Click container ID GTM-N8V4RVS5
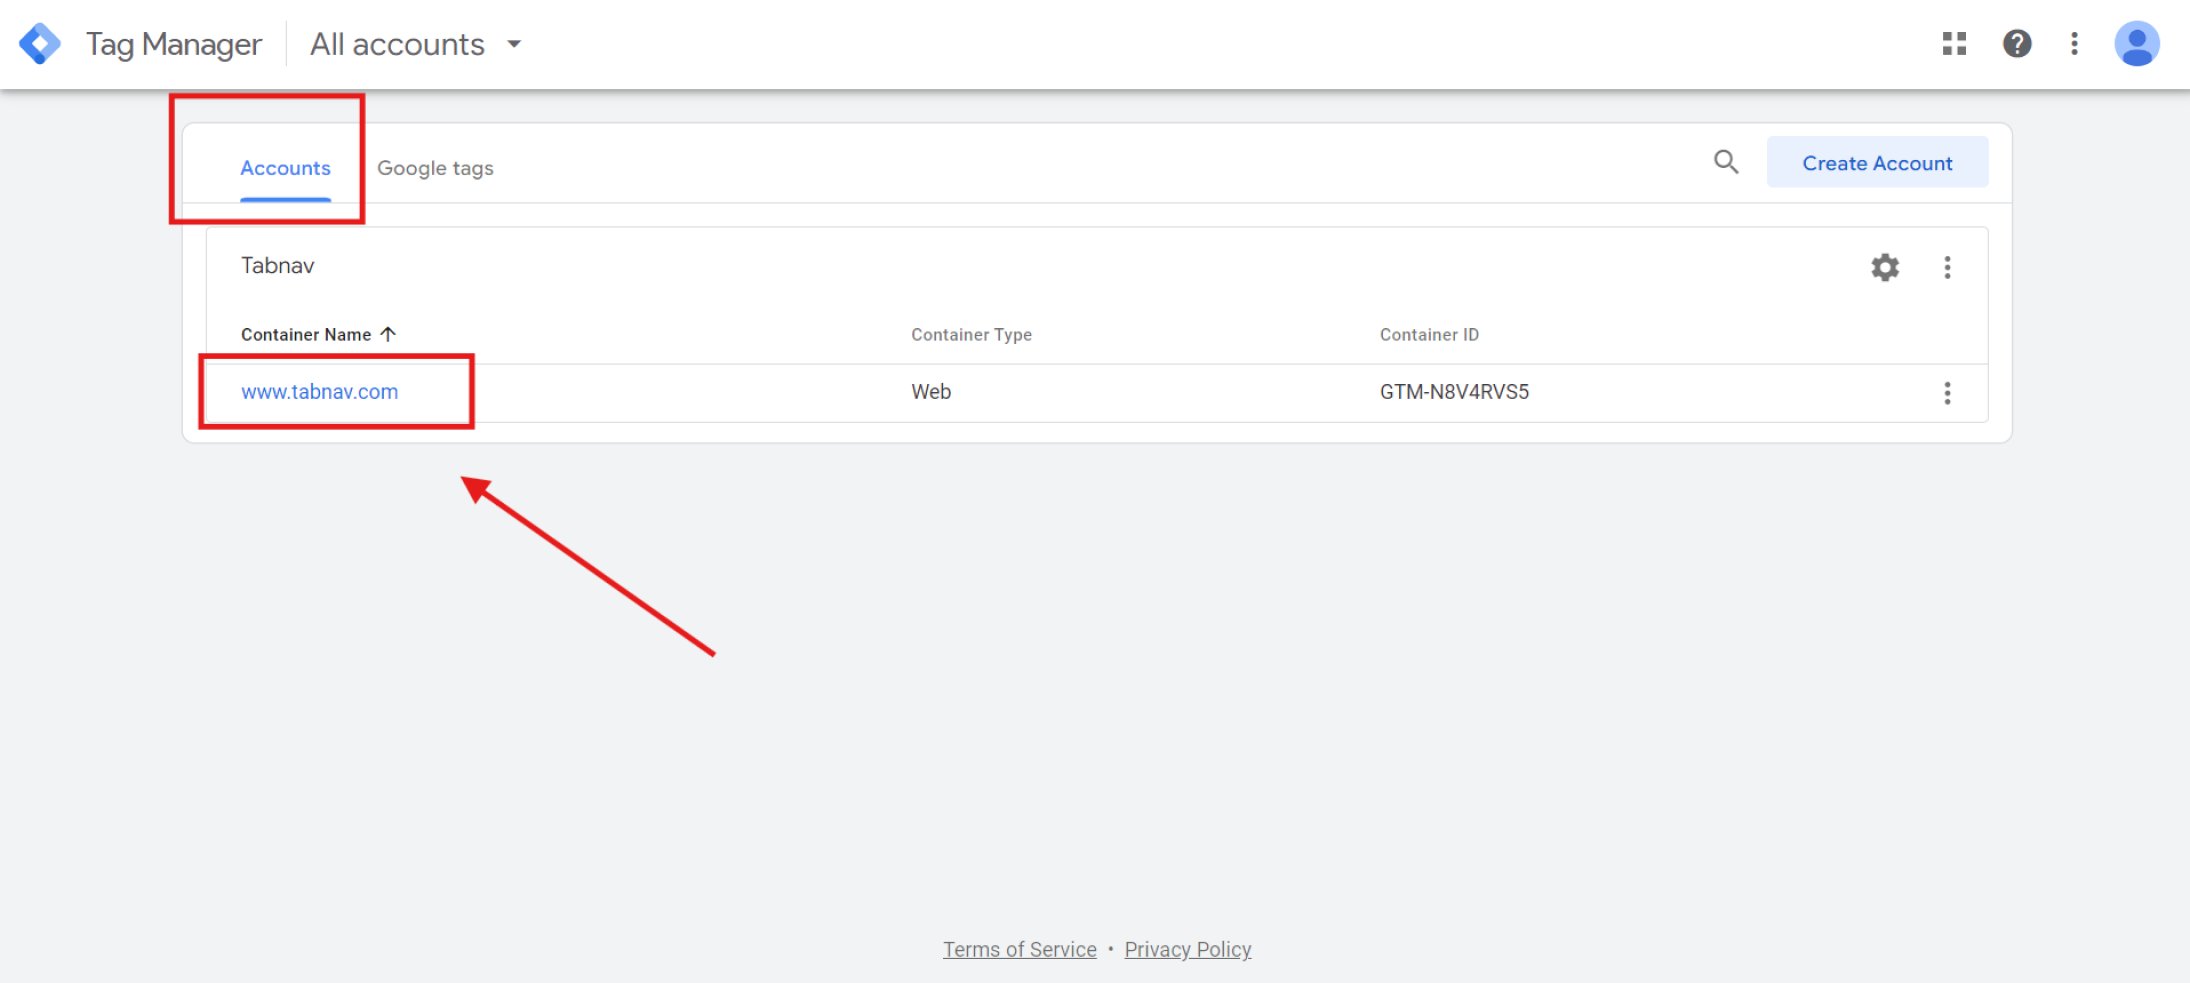The image size is (2190, 983). pyautogui.click(x=1454, y=392)
